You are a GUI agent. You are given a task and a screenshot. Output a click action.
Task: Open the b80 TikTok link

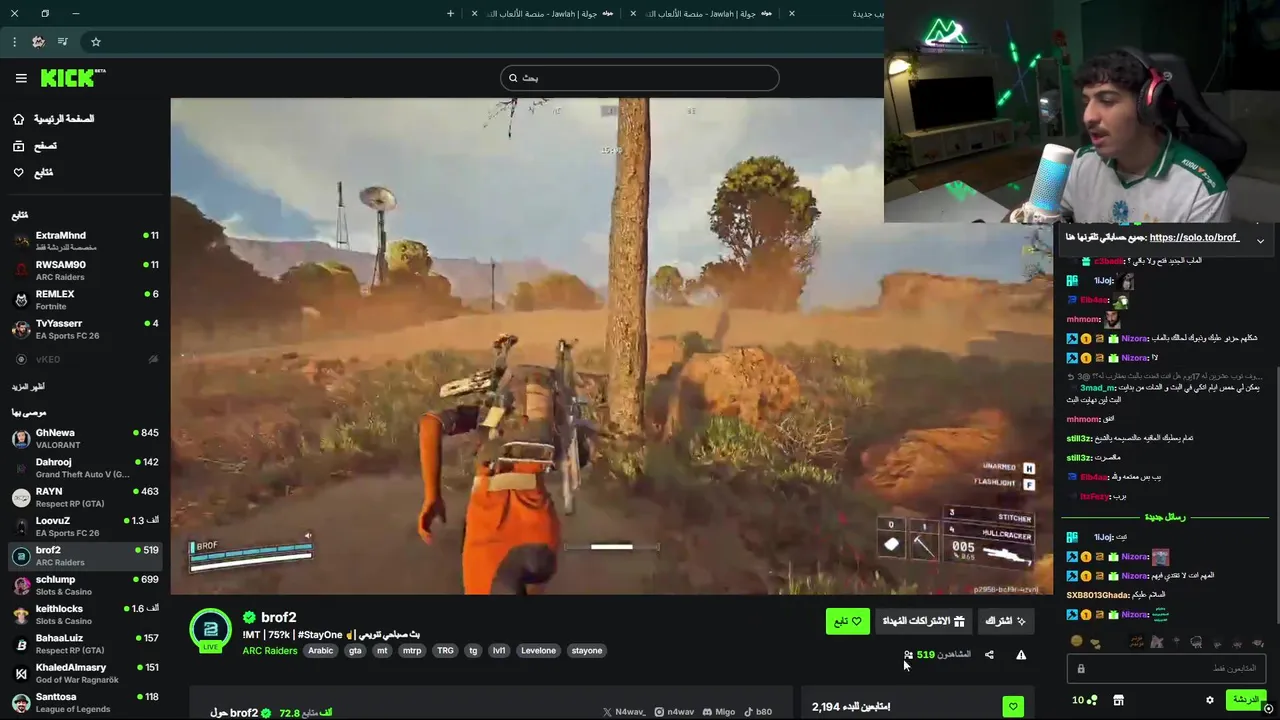click(x=758, y=712)
